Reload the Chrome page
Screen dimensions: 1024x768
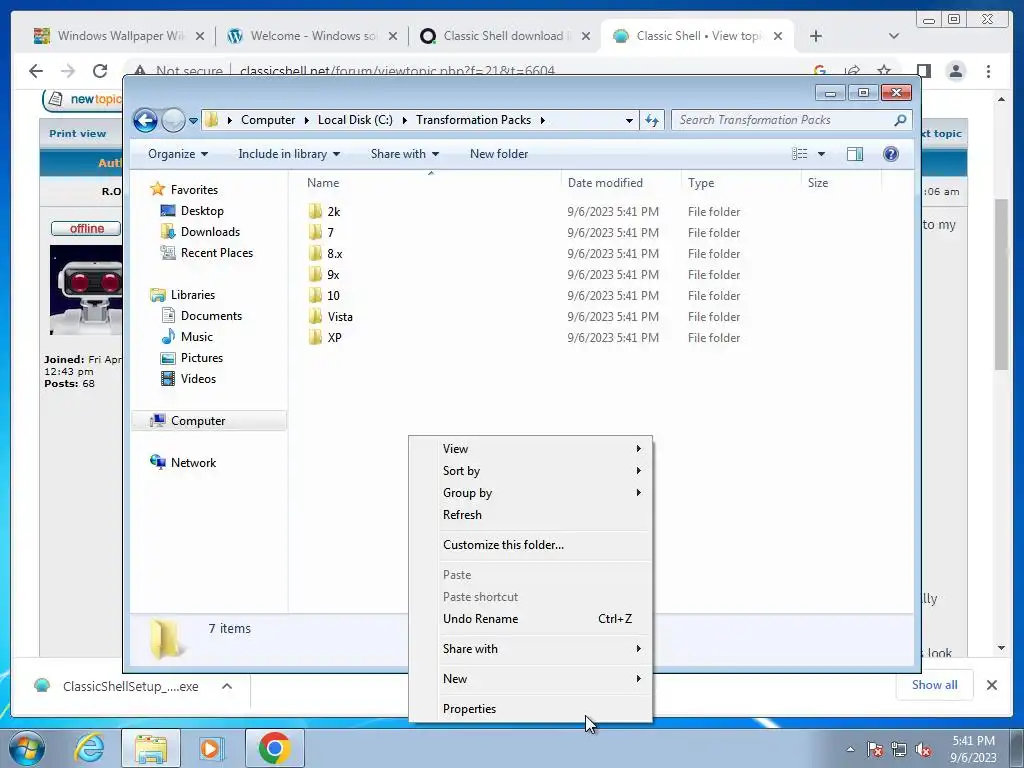(100, 71)
